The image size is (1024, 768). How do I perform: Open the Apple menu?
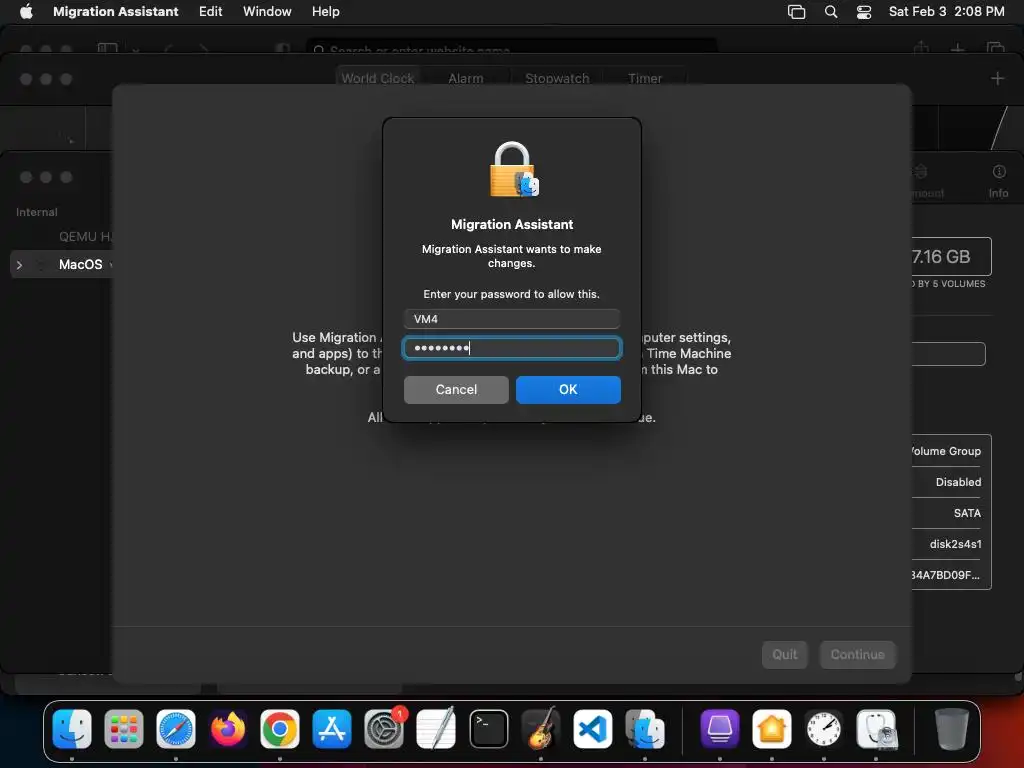(26, 11)
